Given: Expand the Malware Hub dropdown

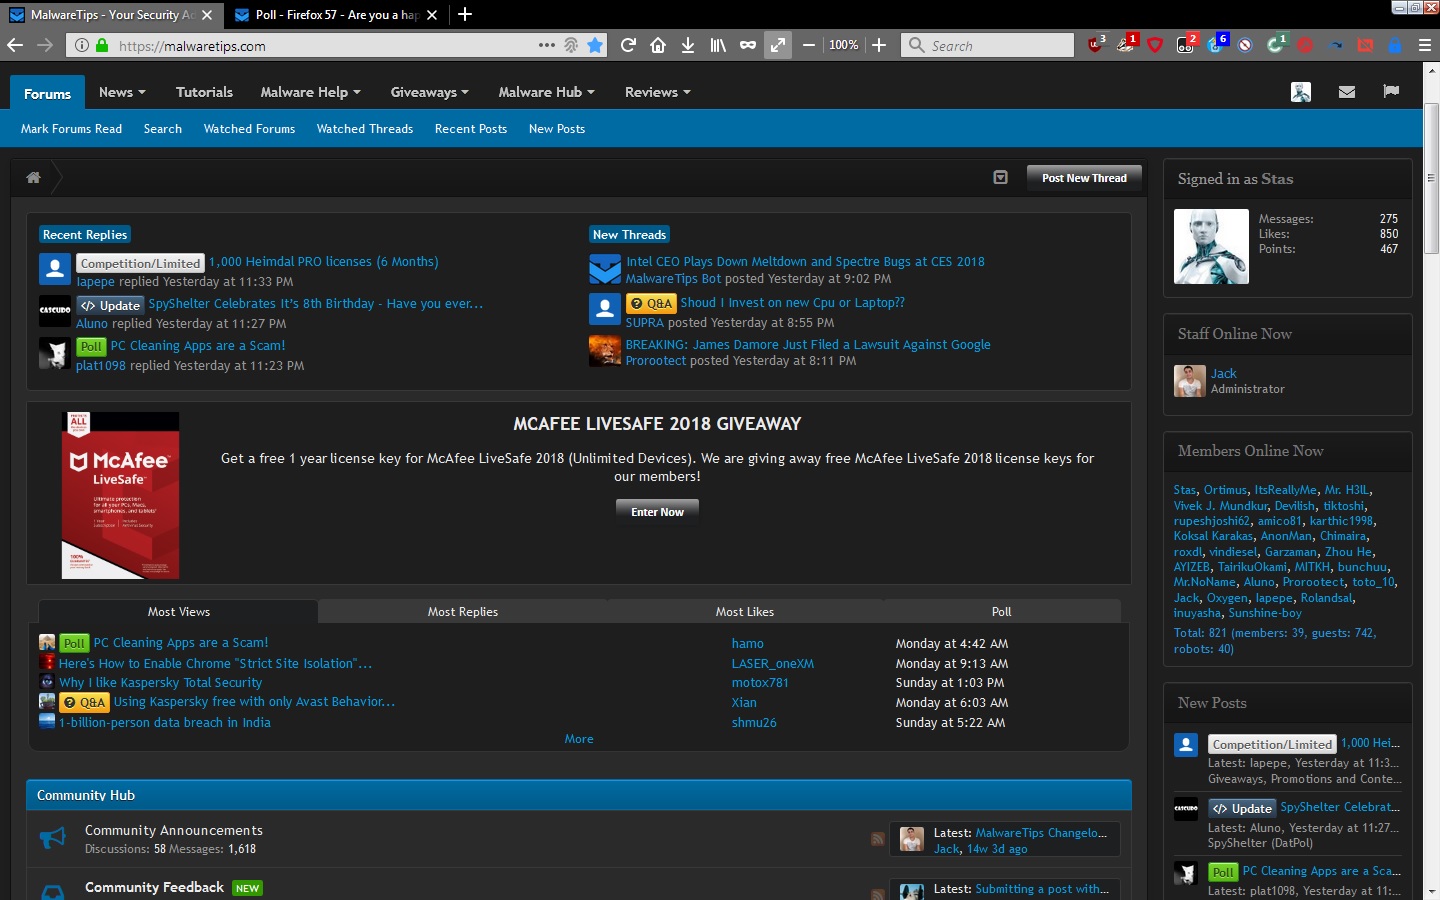Looking at the screenshot, I should pyautogui.click(x=546, y=92).
